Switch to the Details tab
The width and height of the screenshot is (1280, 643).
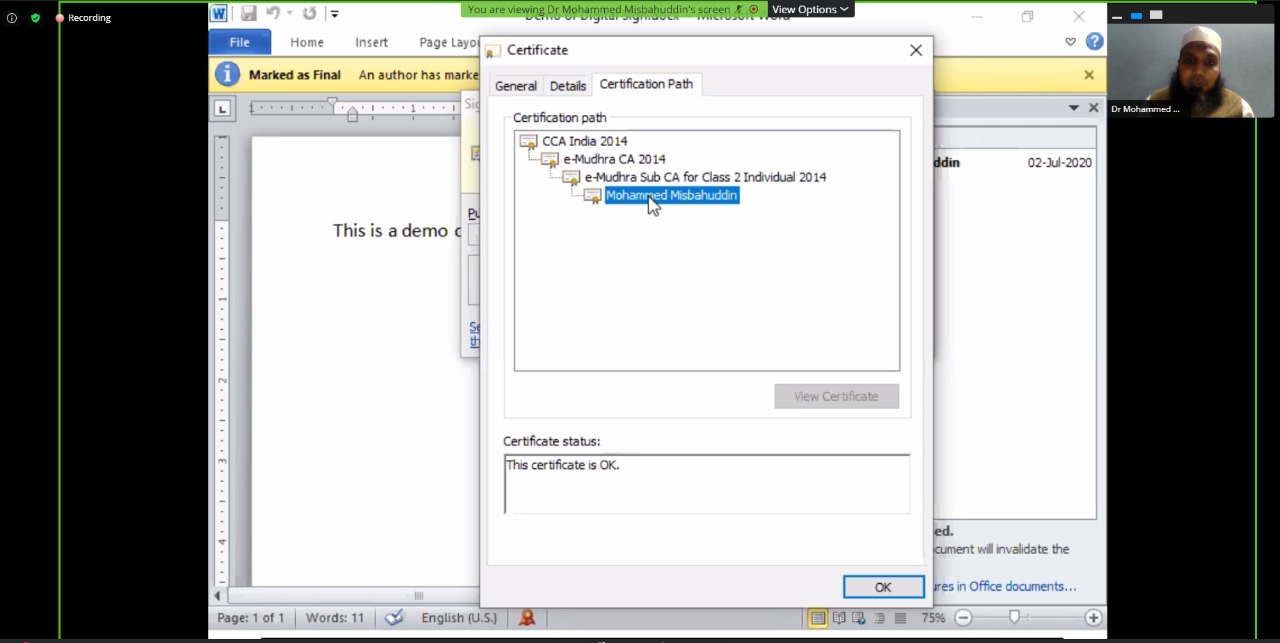pos(567,86)
